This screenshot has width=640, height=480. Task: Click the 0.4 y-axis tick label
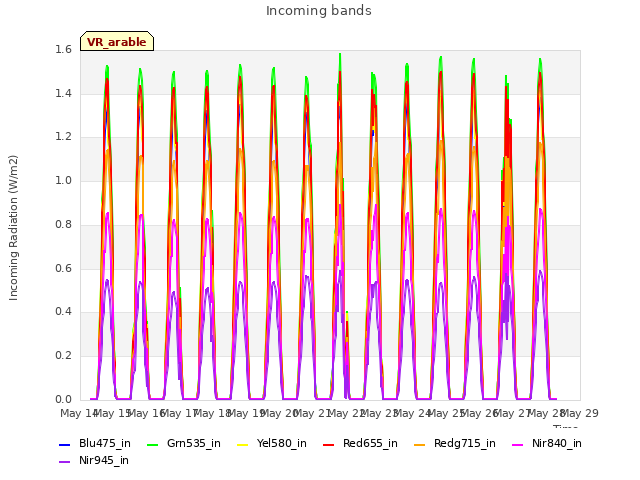coord(63,312)
